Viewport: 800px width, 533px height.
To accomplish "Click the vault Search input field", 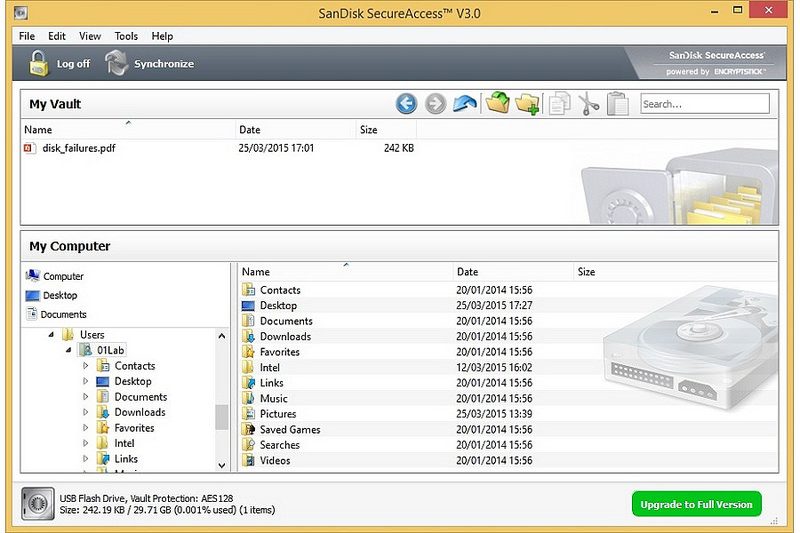I will click(x=704, y=104).
